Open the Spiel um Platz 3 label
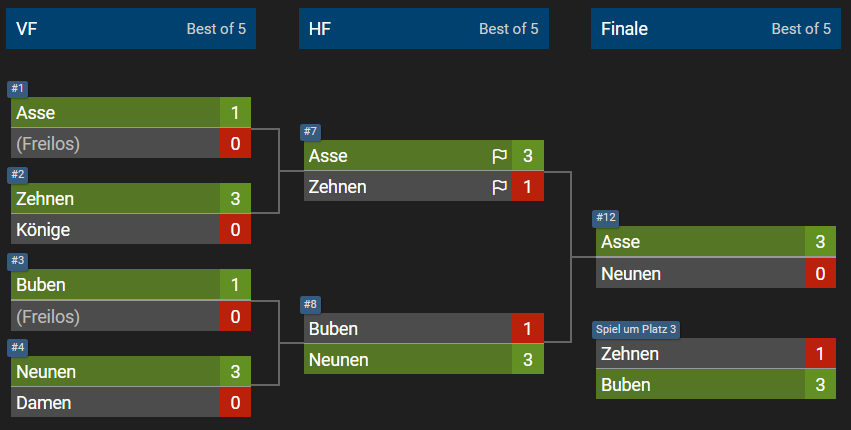851x430 pixels. click(636, 330)
